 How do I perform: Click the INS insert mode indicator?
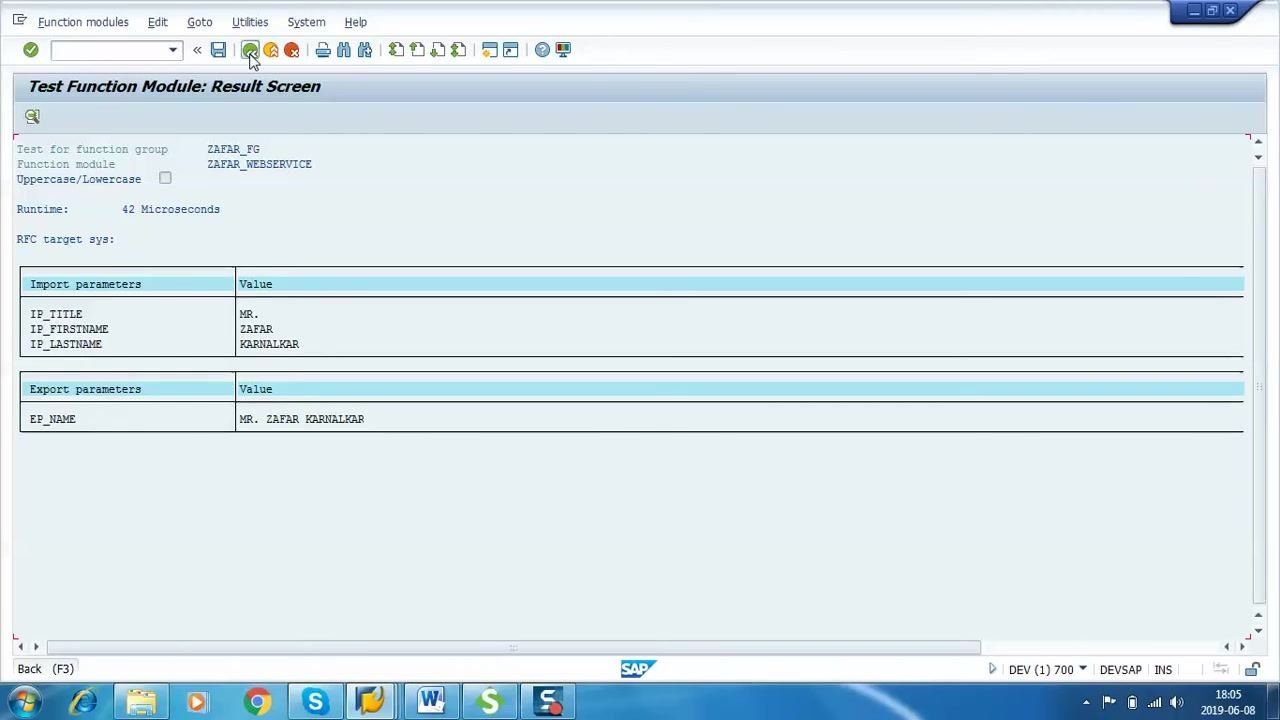click(1163, 670)
